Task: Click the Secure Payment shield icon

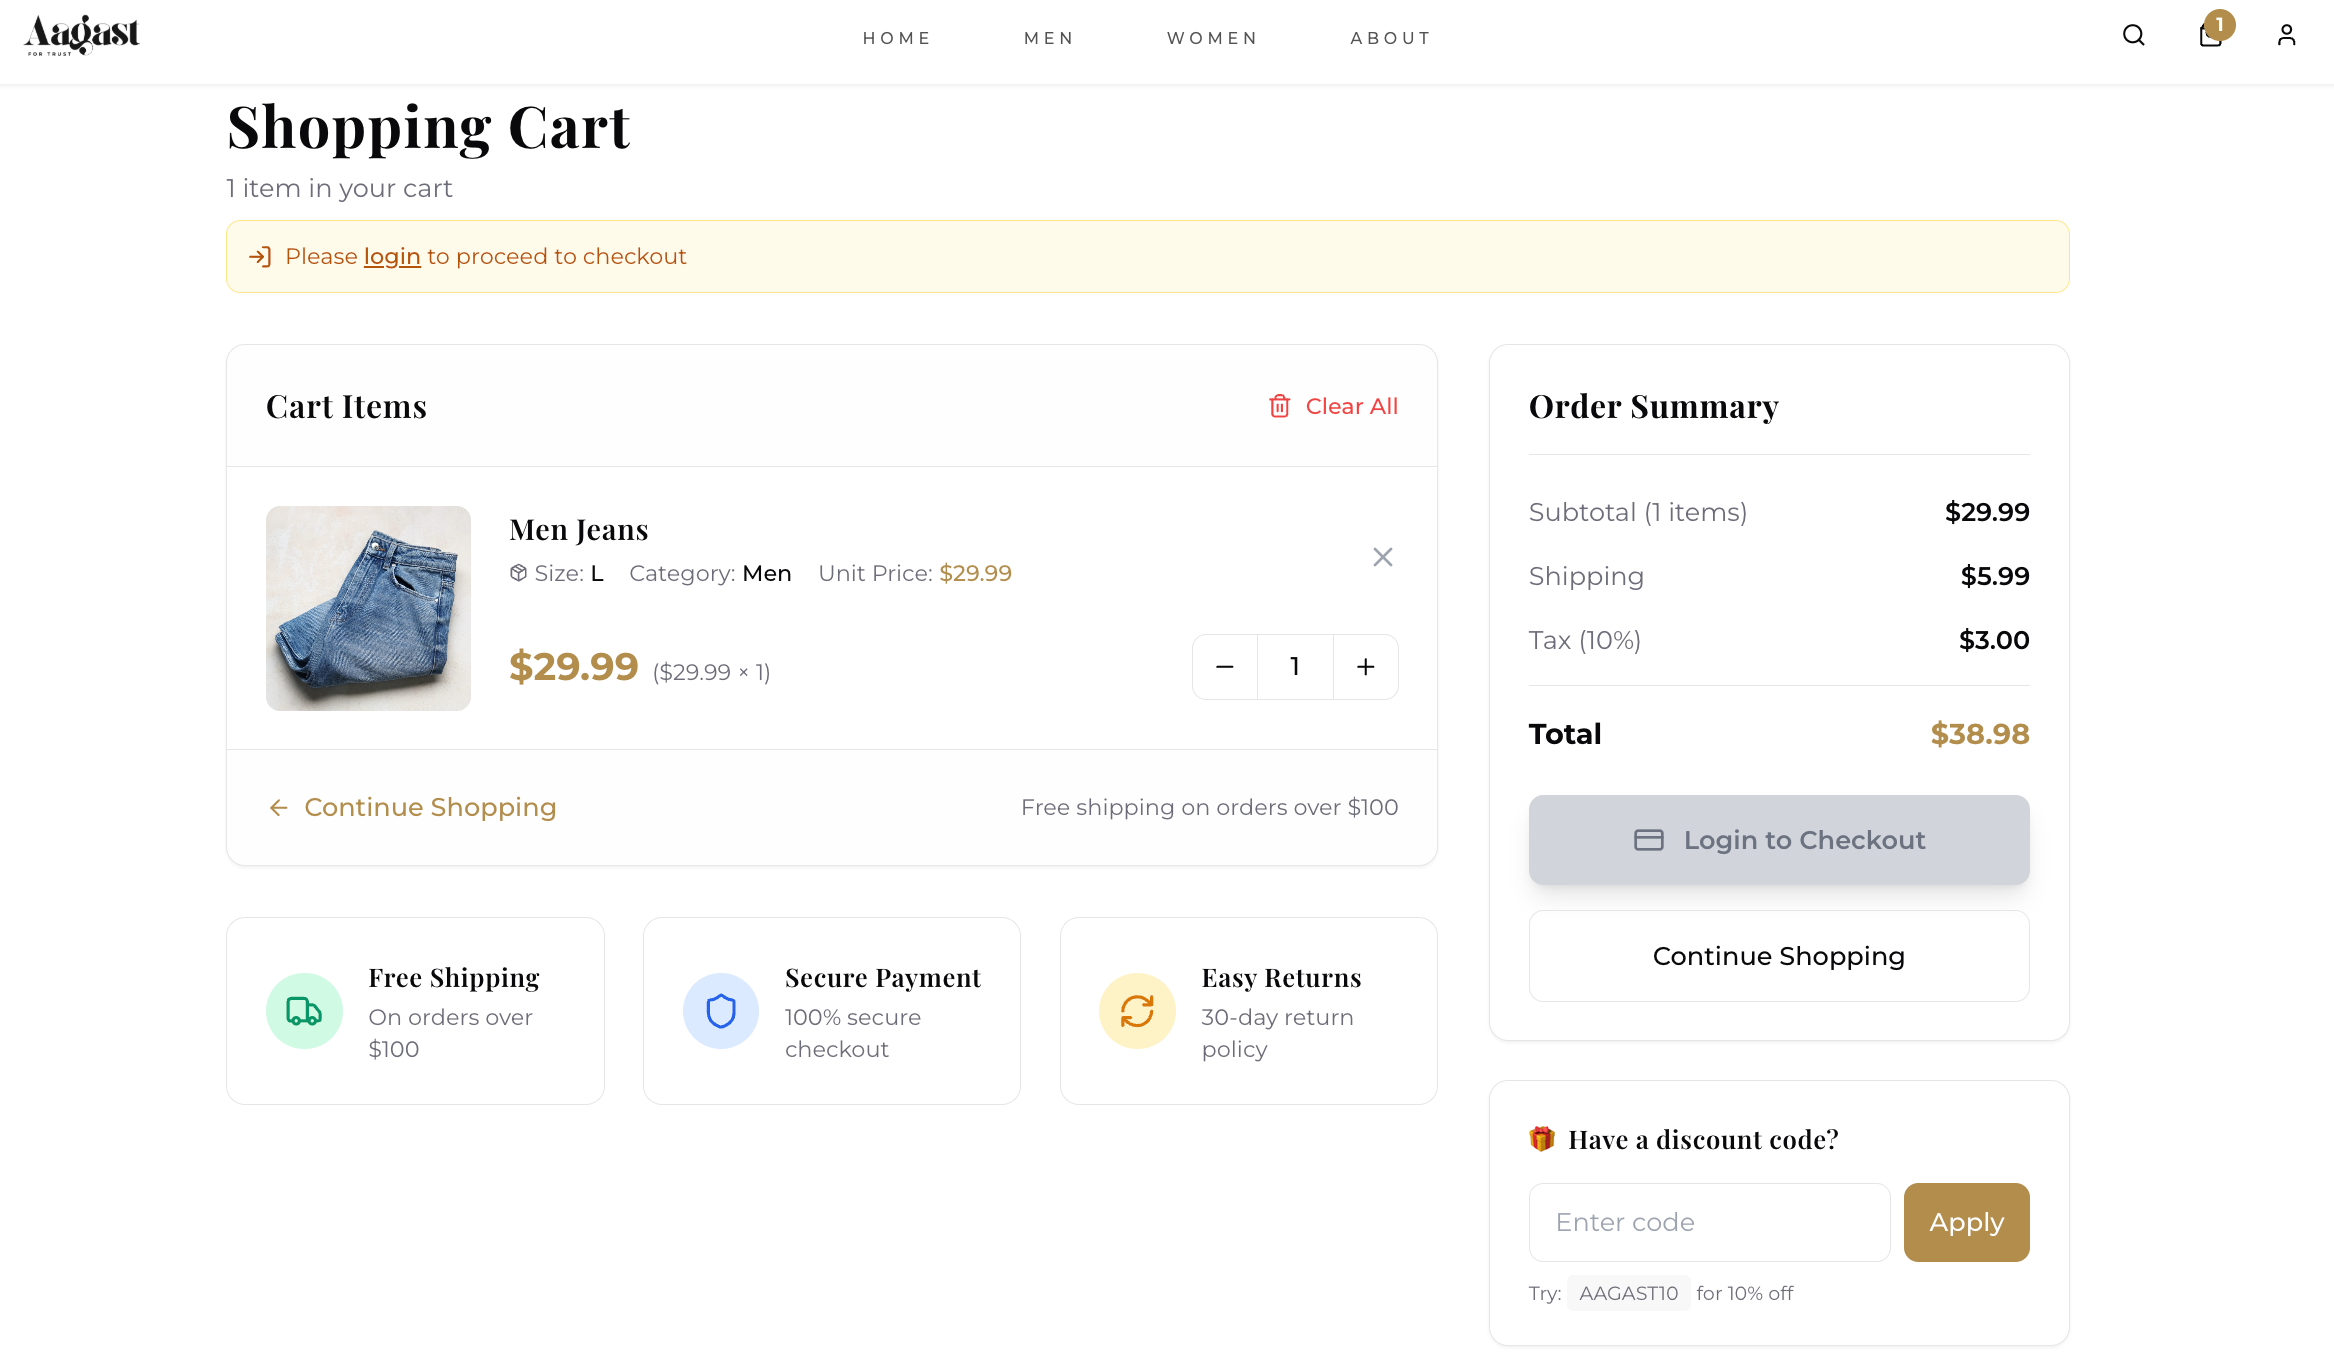Action: tap(720, 1011)
